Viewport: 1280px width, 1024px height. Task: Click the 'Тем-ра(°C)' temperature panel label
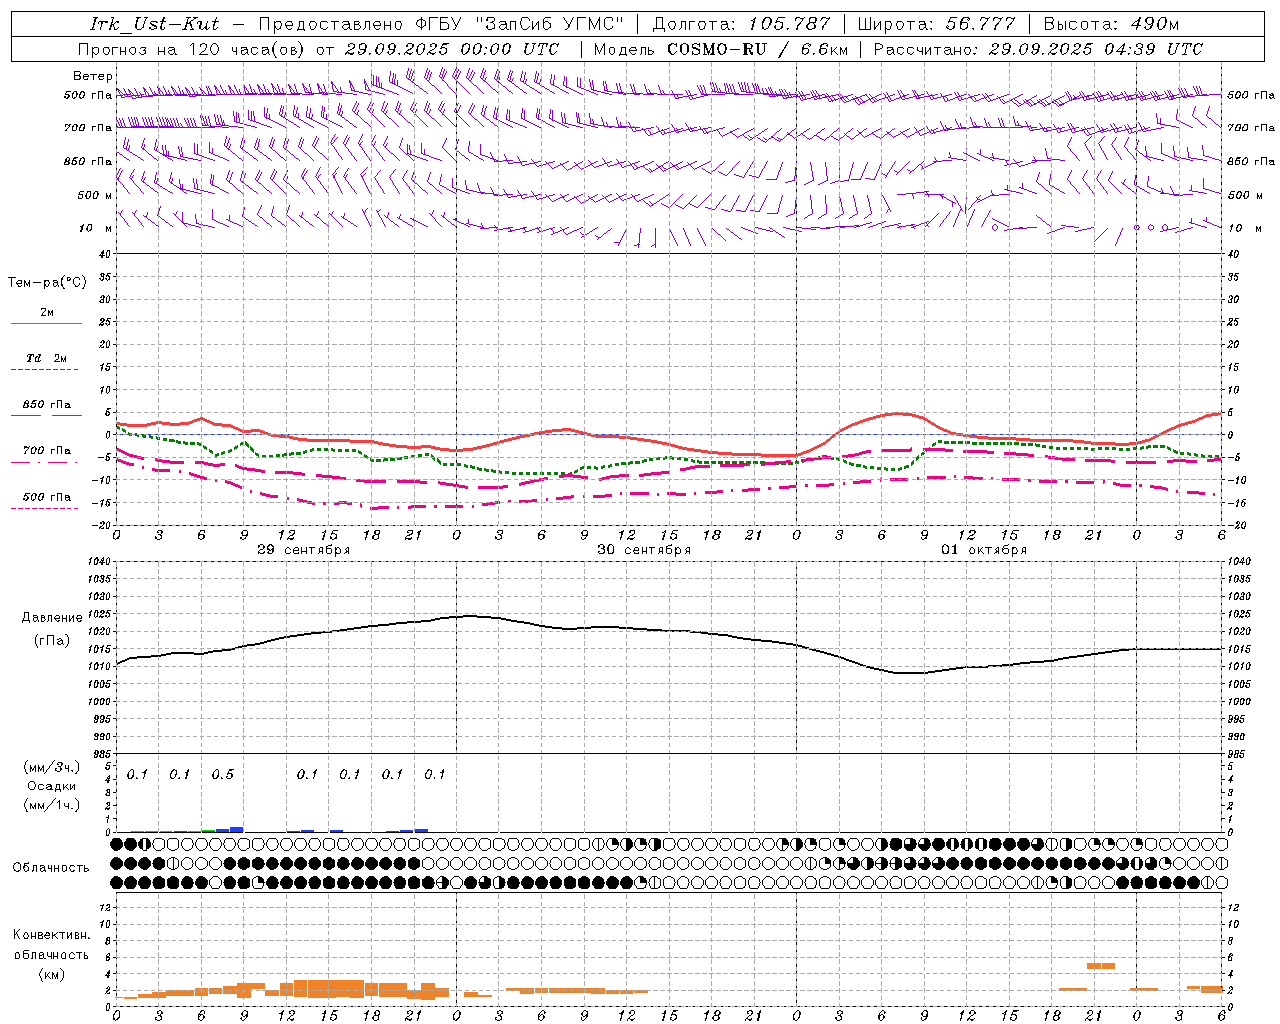tap(47, 283)
